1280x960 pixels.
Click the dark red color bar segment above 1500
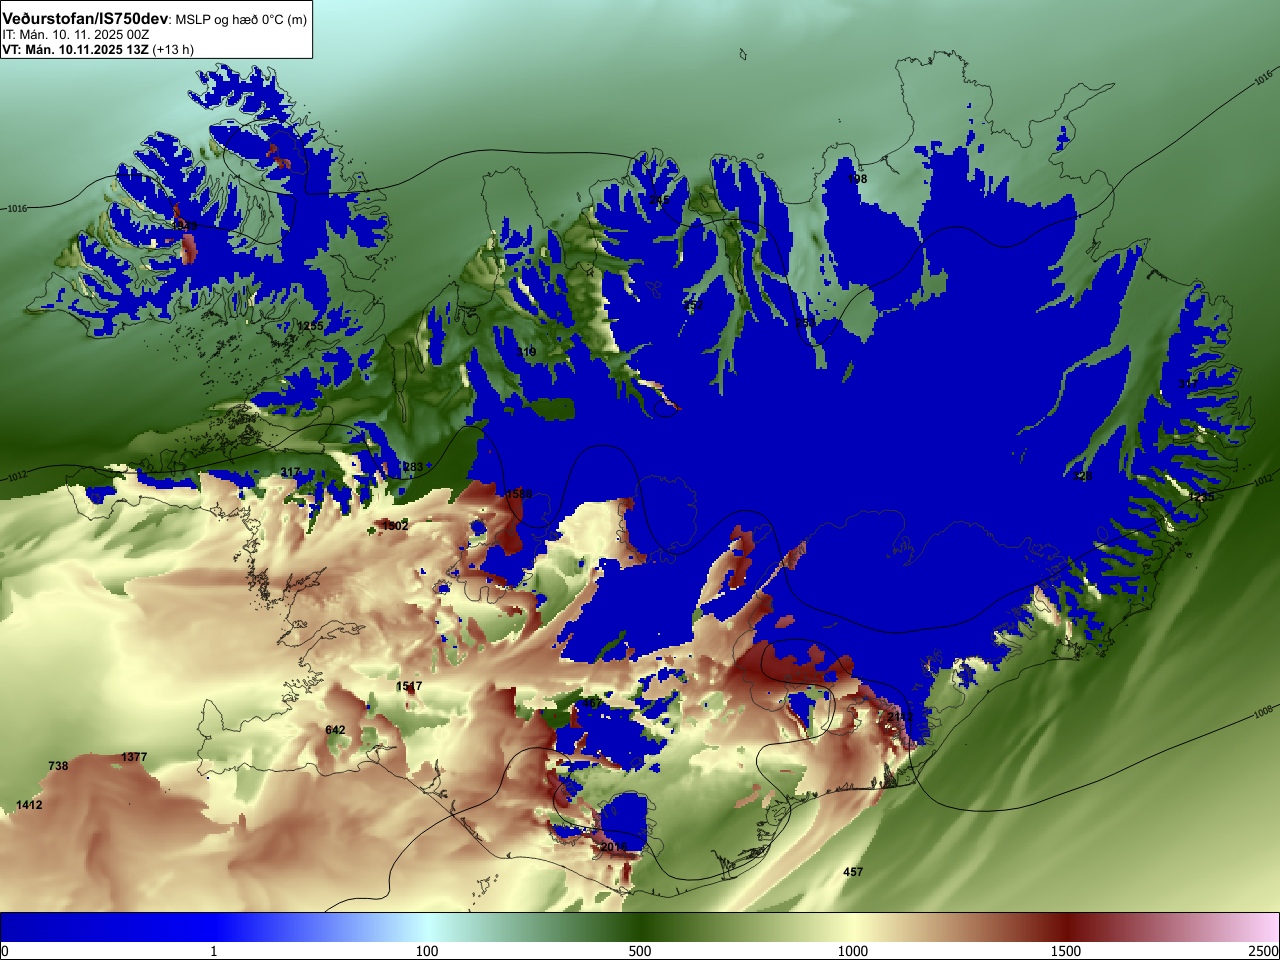point(1066,927)
